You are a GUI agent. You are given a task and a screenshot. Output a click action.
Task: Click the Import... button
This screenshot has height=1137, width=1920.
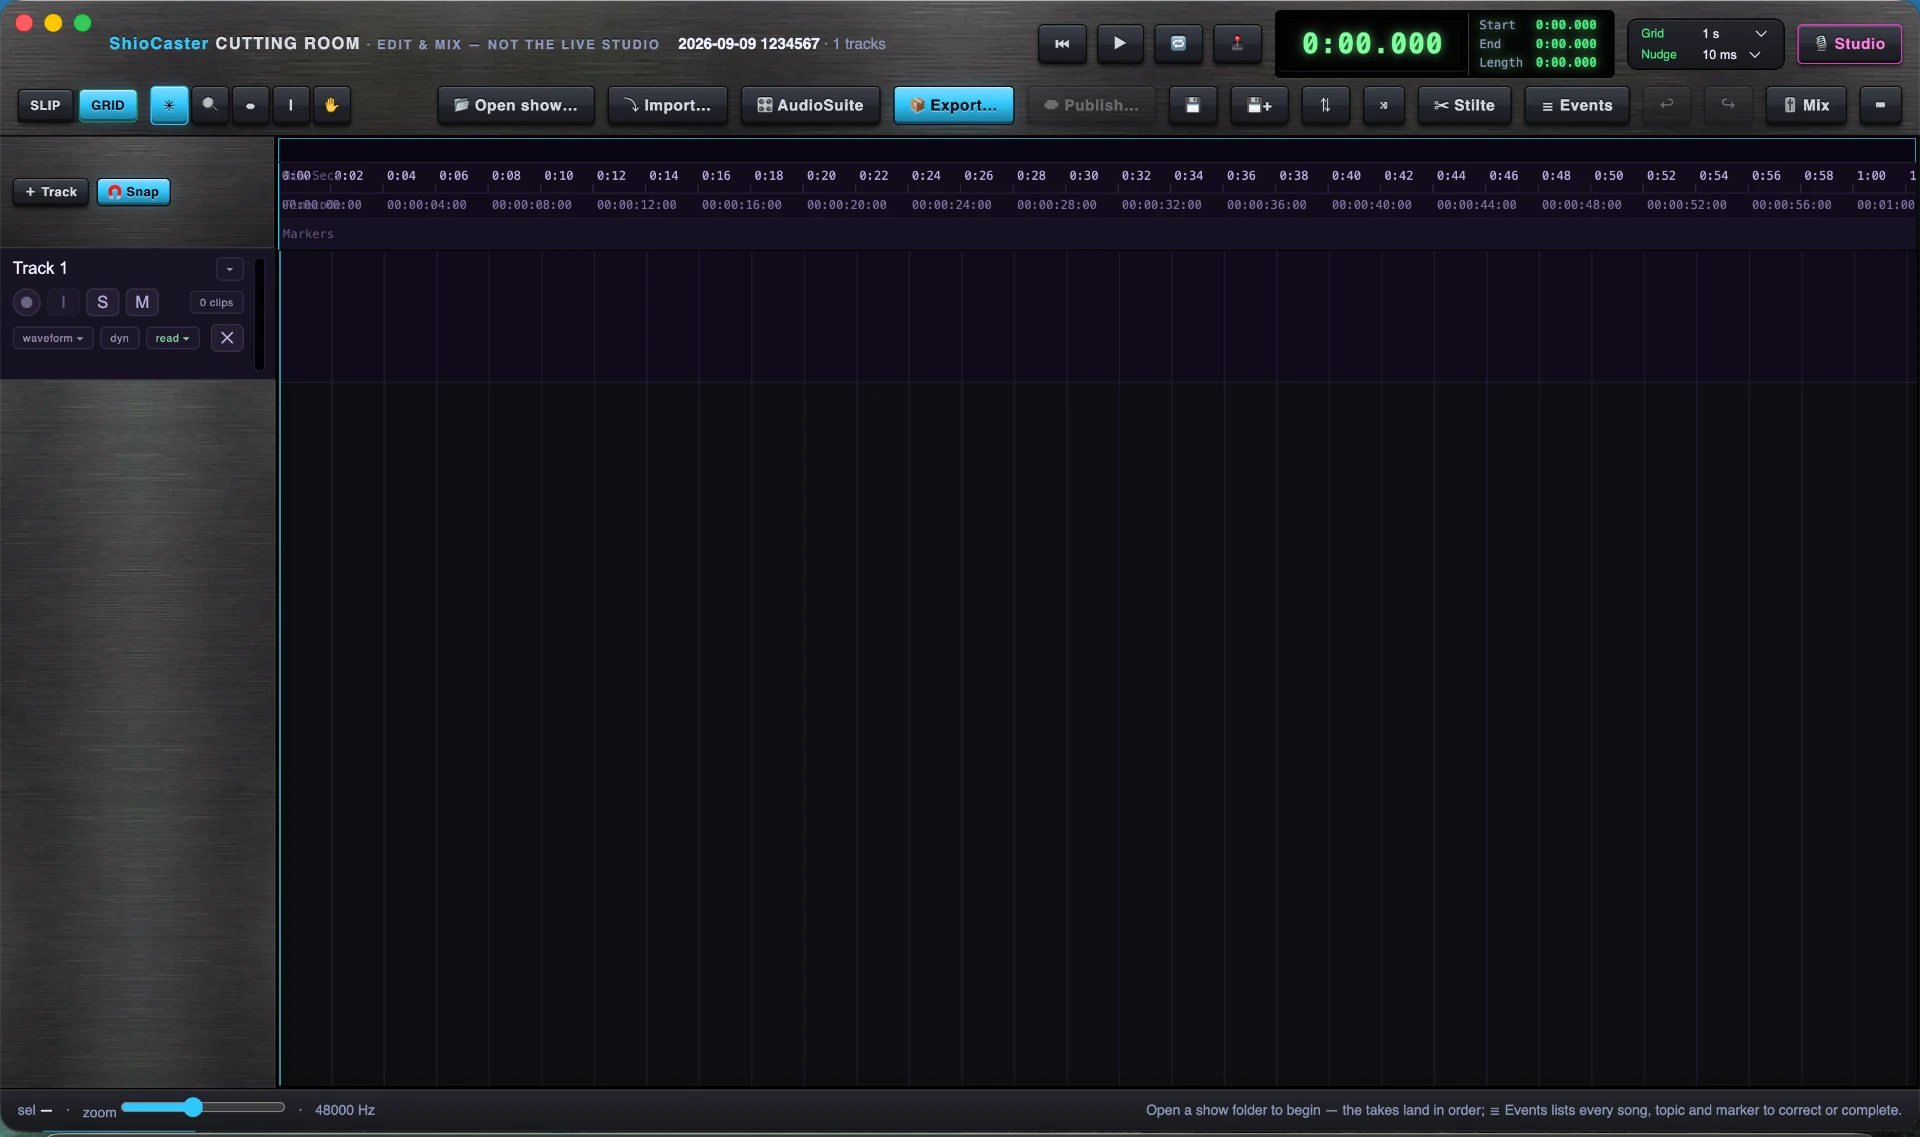(x=667, y=105)
